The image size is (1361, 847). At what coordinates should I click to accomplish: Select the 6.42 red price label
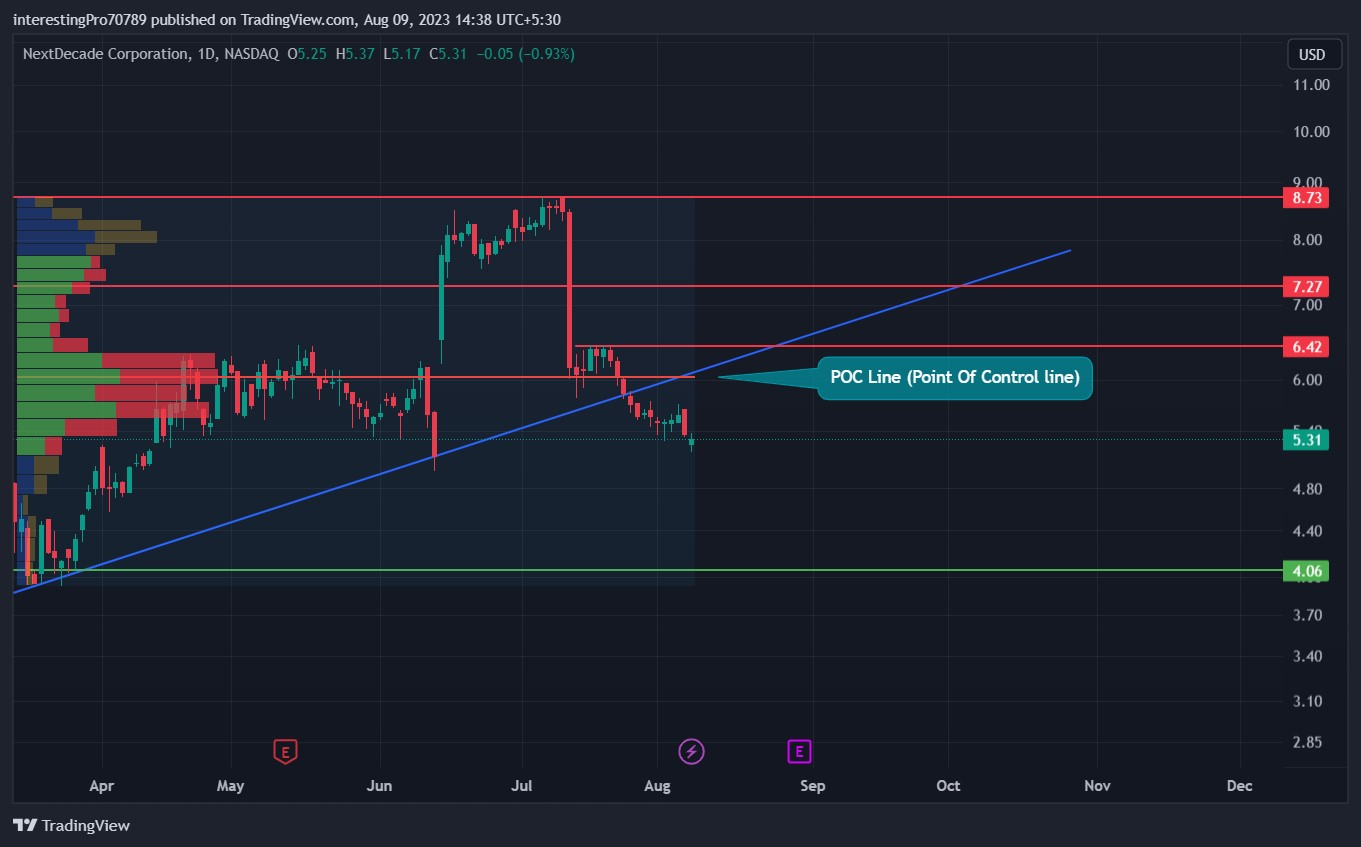(x=1308, y=347)
